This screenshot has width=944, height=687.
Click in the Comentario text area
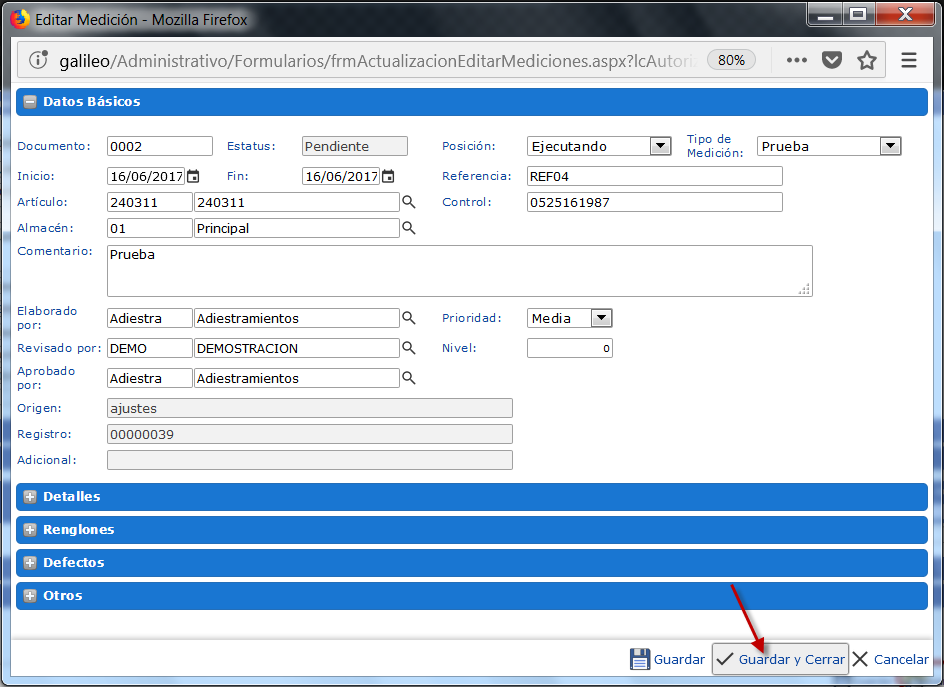click(458, 271)
